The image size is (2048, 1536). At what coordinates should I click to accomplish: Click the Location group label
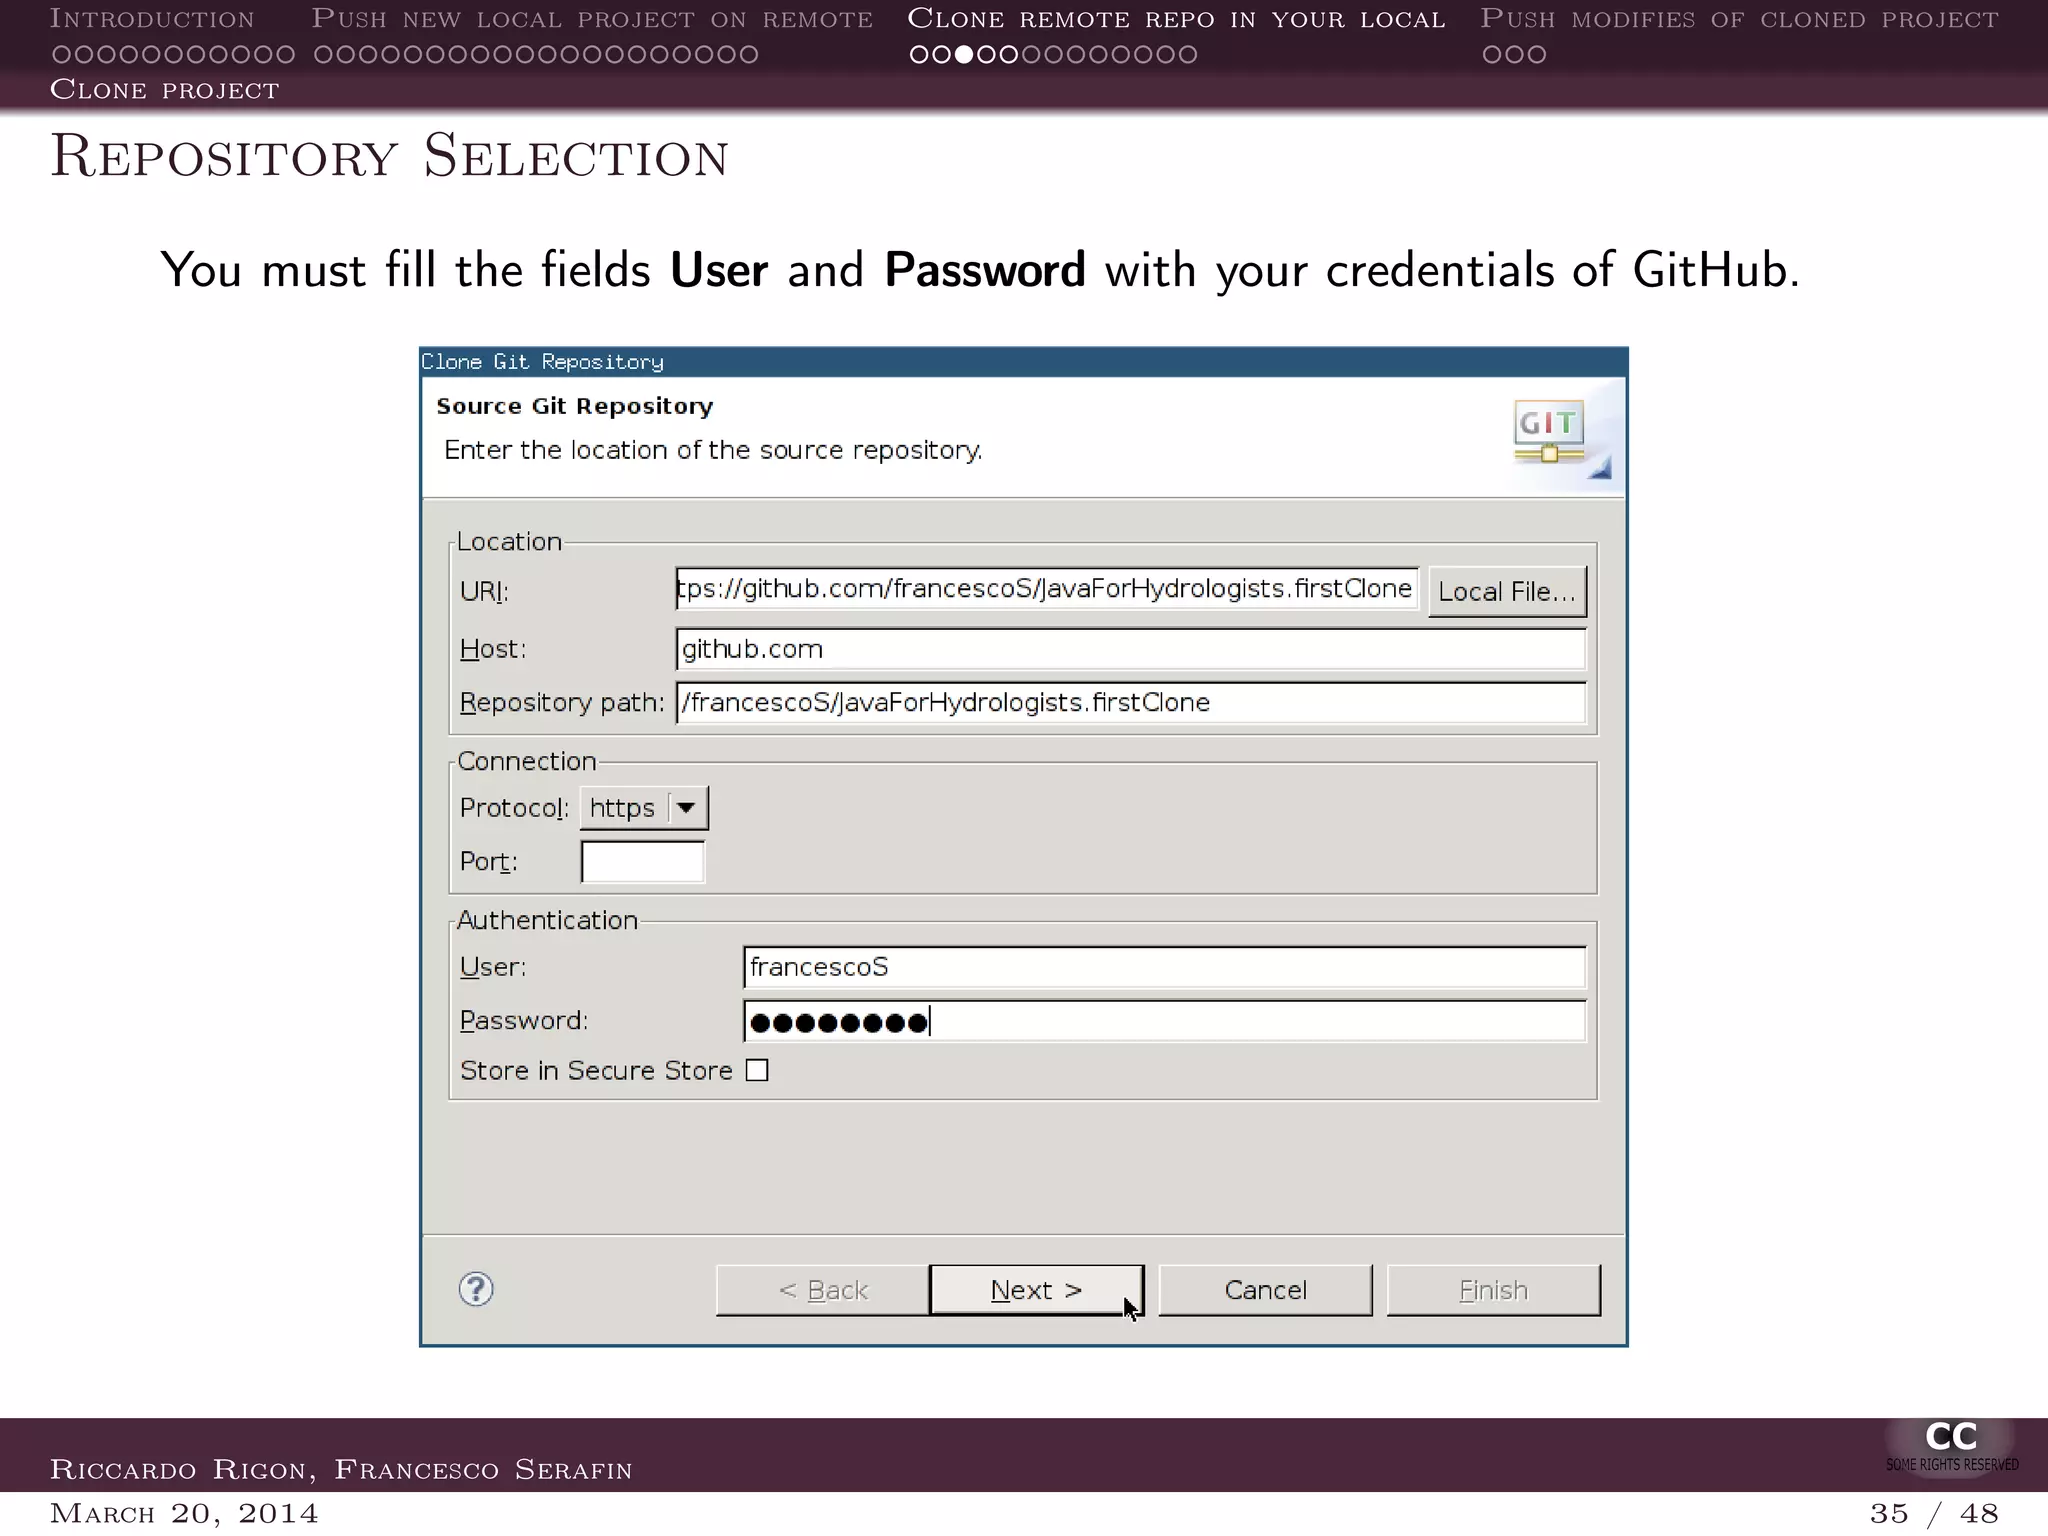pos(509,542)
